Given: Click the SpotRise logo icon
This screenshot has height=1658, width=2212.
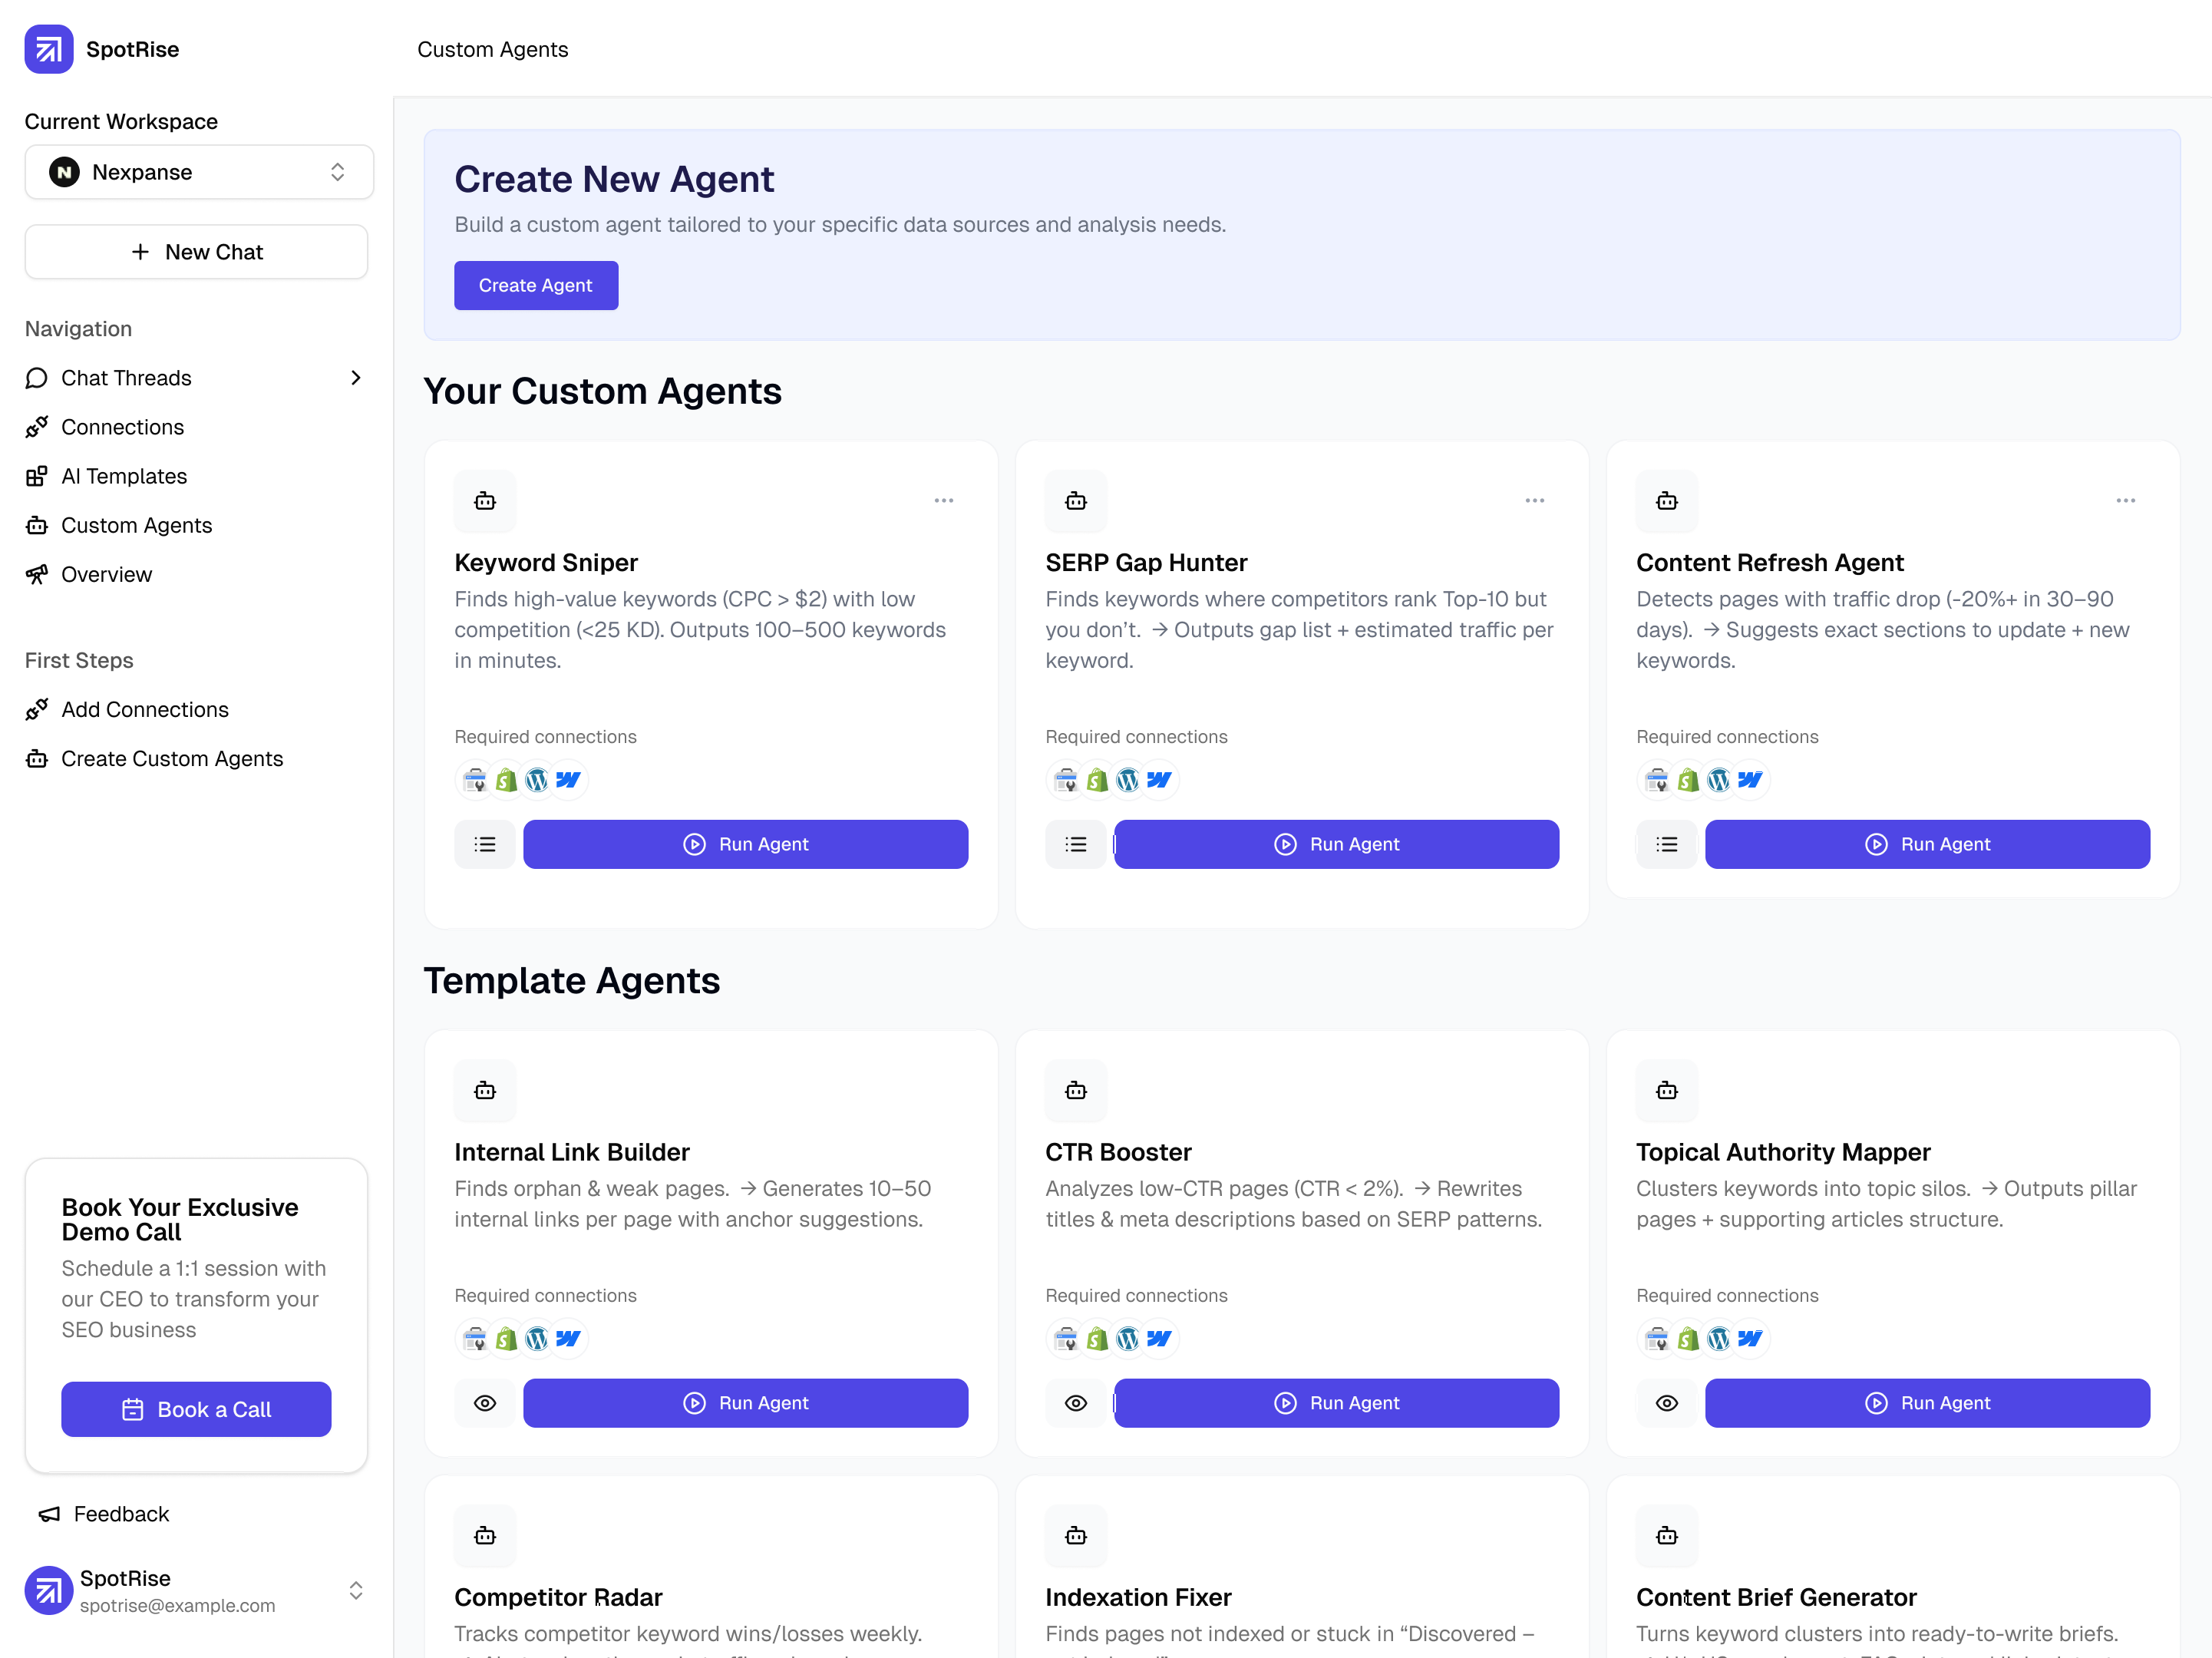Looking at the screenshot, I should (48, 49).
